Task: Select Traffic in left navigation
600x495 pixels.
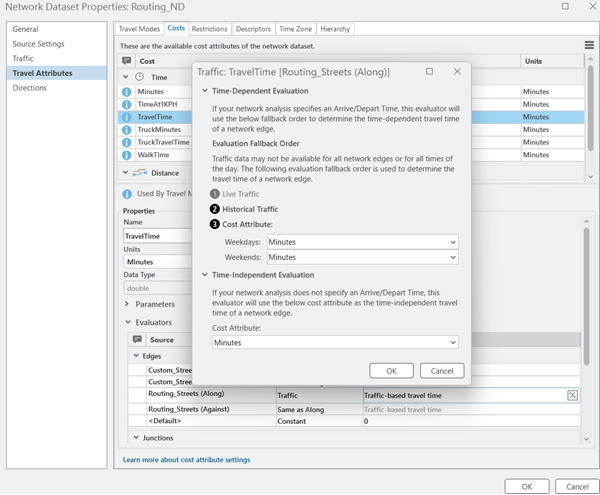Action: click(57, 58)
